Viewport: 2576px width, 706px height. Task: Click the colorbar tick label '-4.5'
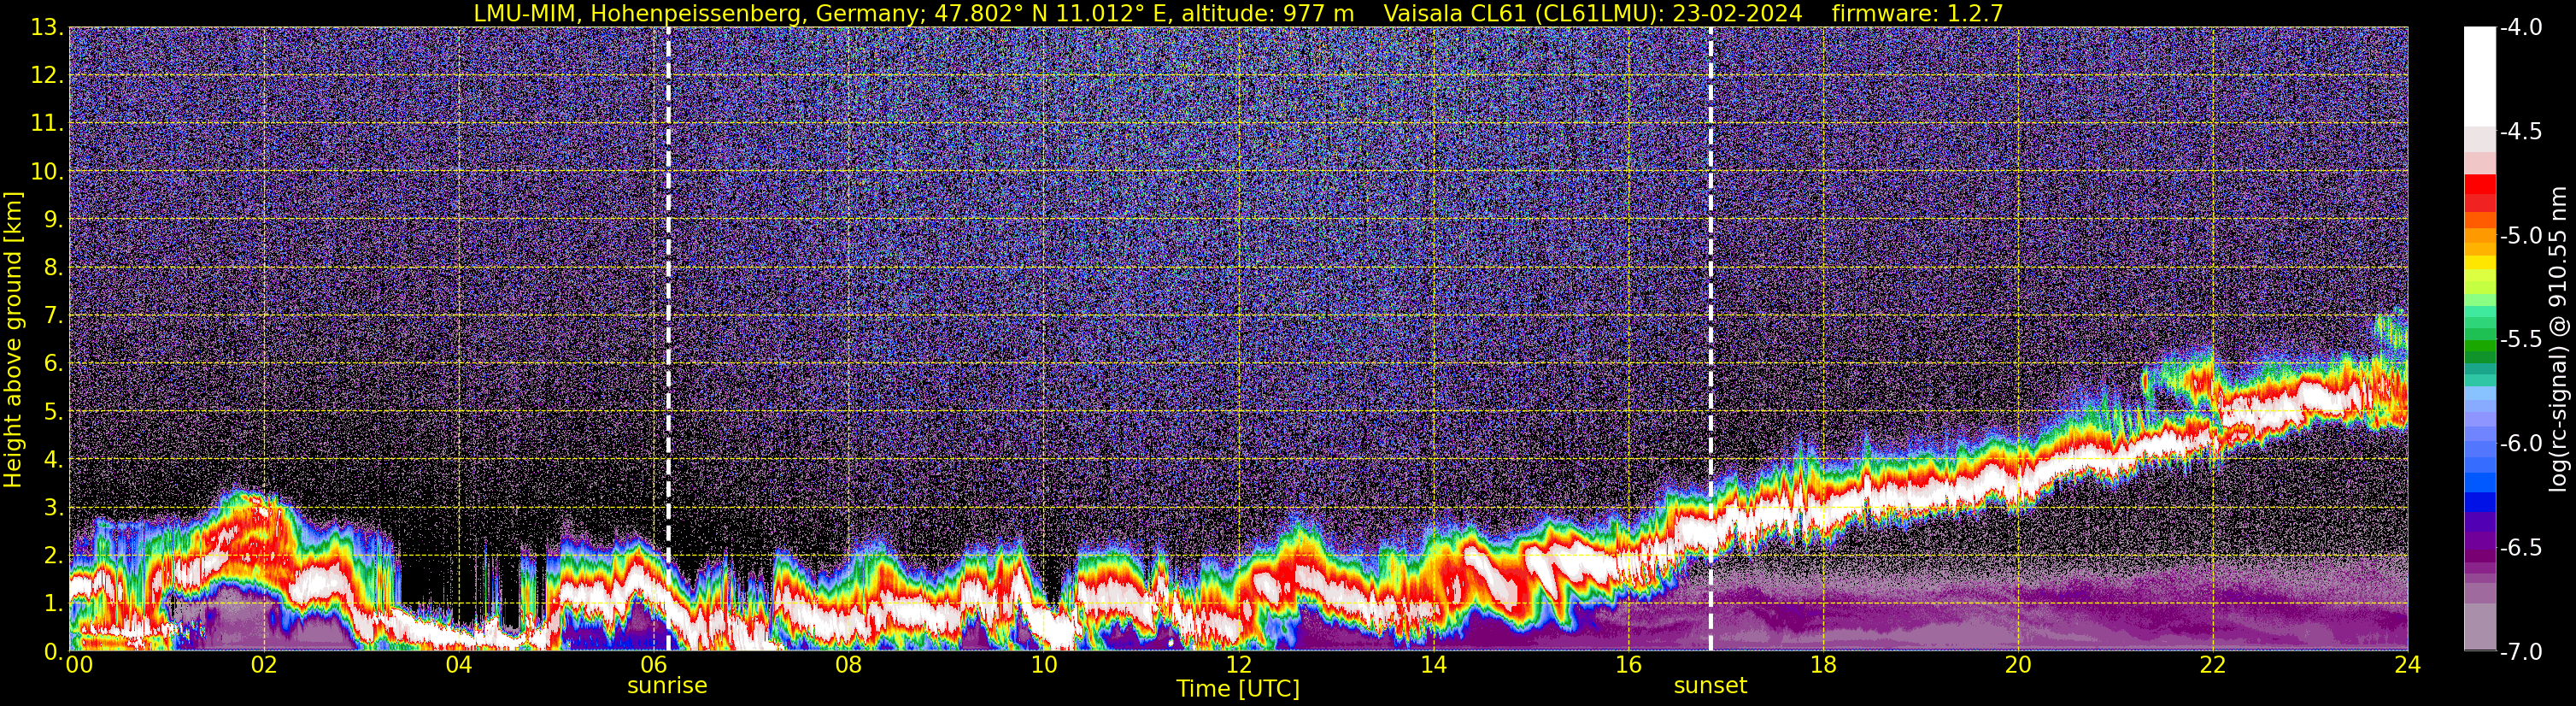[2520, 132]
